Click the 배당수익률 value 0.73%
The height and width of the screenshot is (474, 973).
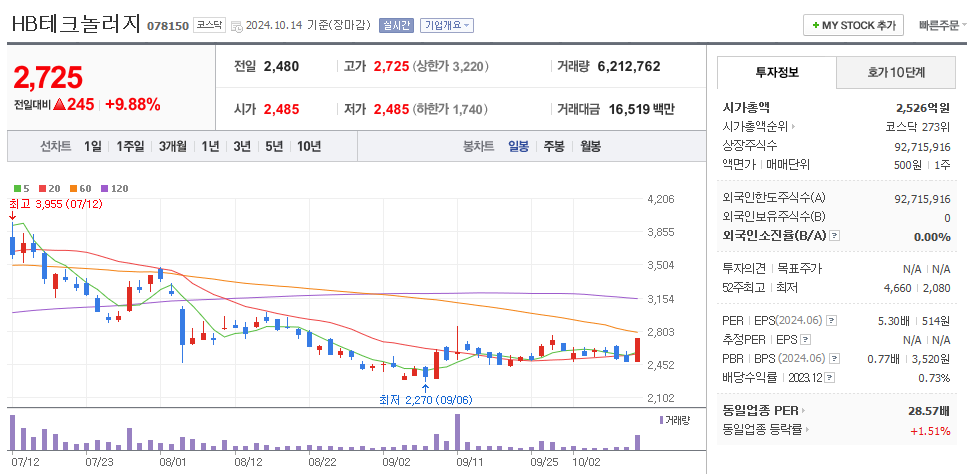pyautogui.click(x=934, y=378)
